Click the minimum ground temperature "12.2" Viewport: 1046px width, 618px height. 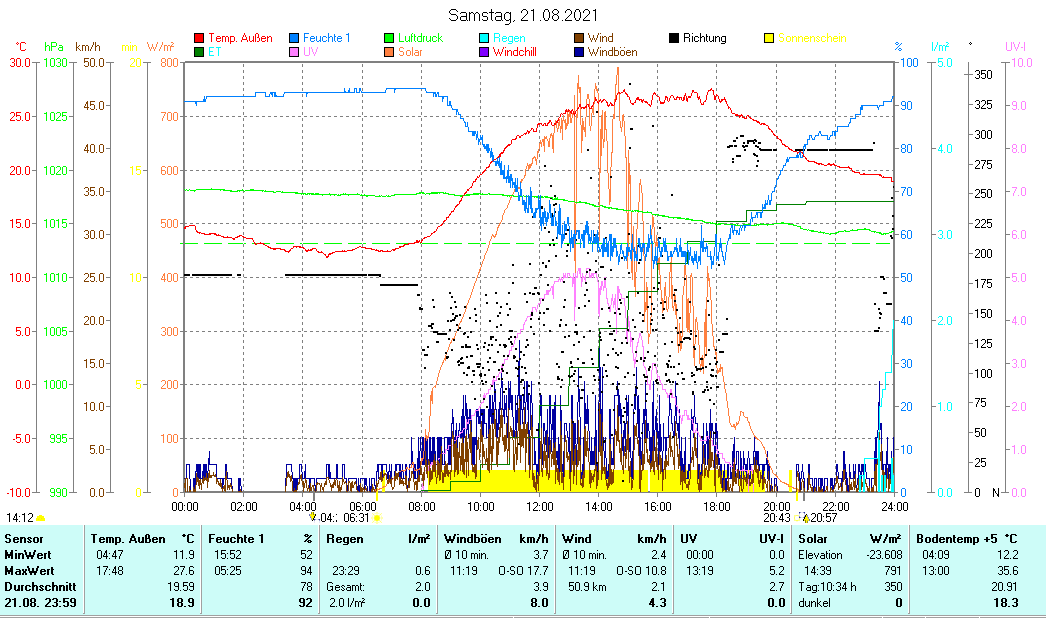pyautogui.click(x=1007, y=555)
